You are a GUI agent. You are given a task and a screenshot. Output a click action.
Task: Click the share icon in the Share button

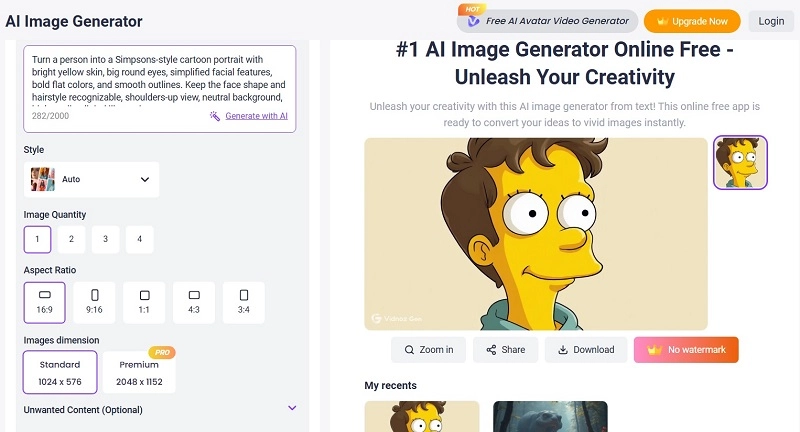click(491, 350)
